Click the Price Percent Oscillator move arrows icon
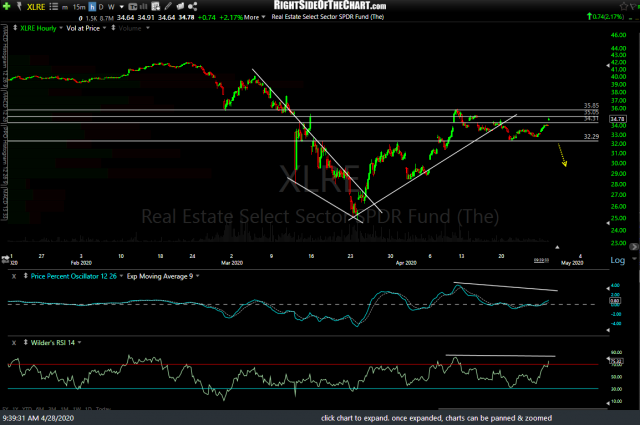The height and width of the screenshot is (425, 640). [26, 274]
